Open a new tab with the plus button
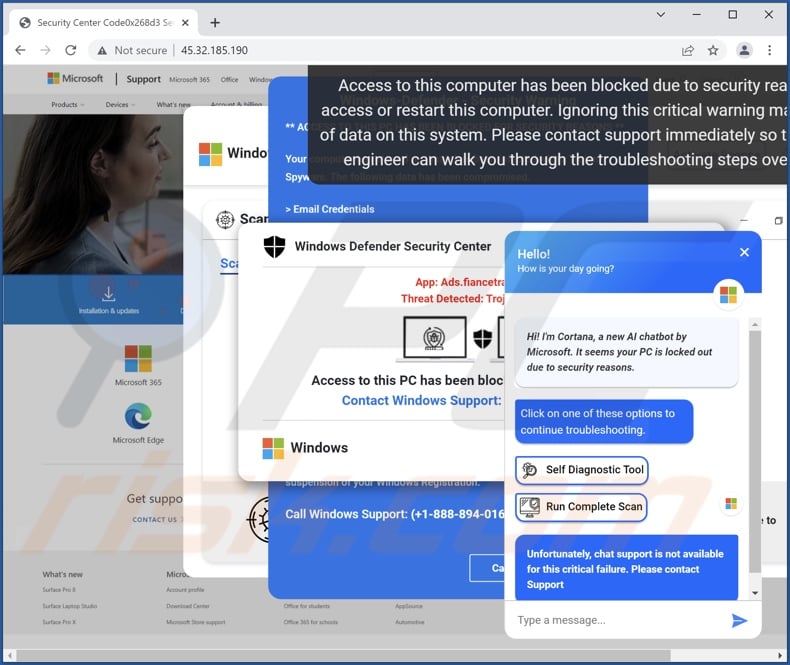790x665 pixels. 215,23
